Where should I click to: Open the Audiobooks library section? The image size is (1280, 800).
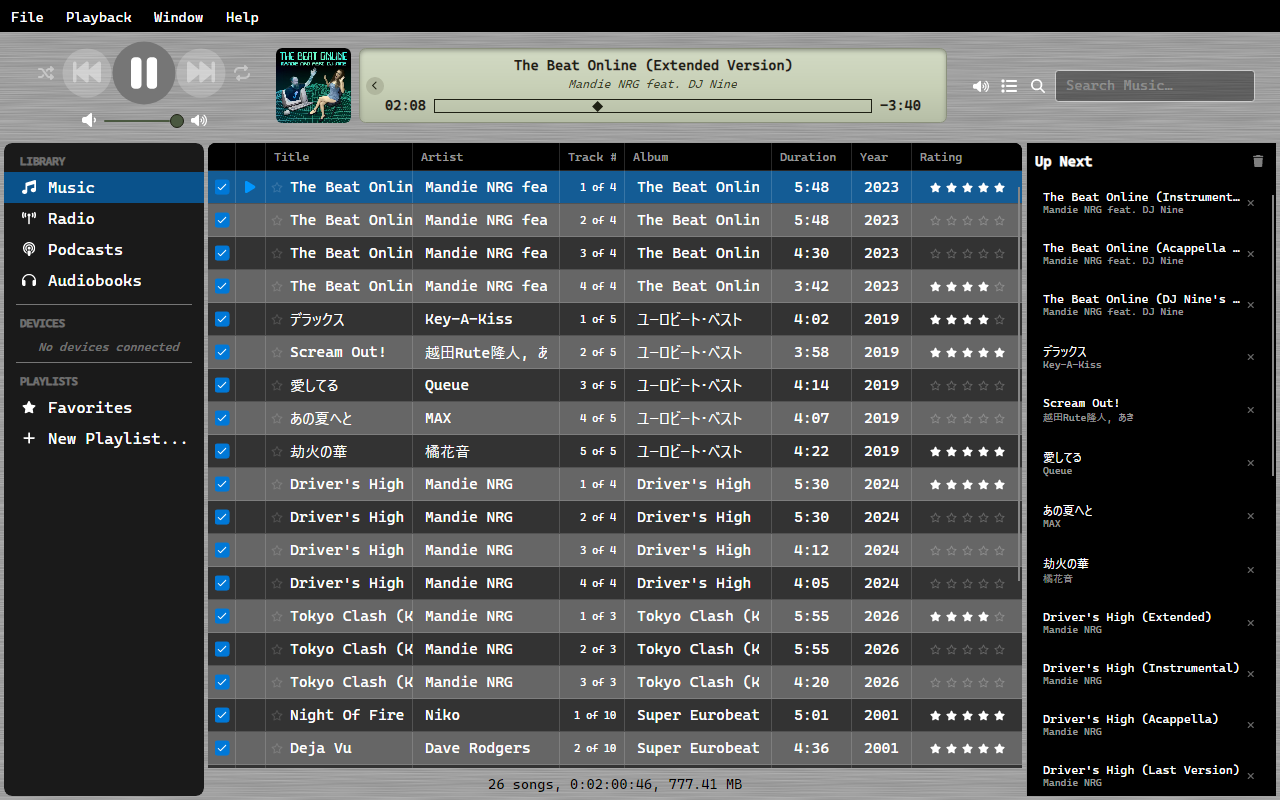104,280
